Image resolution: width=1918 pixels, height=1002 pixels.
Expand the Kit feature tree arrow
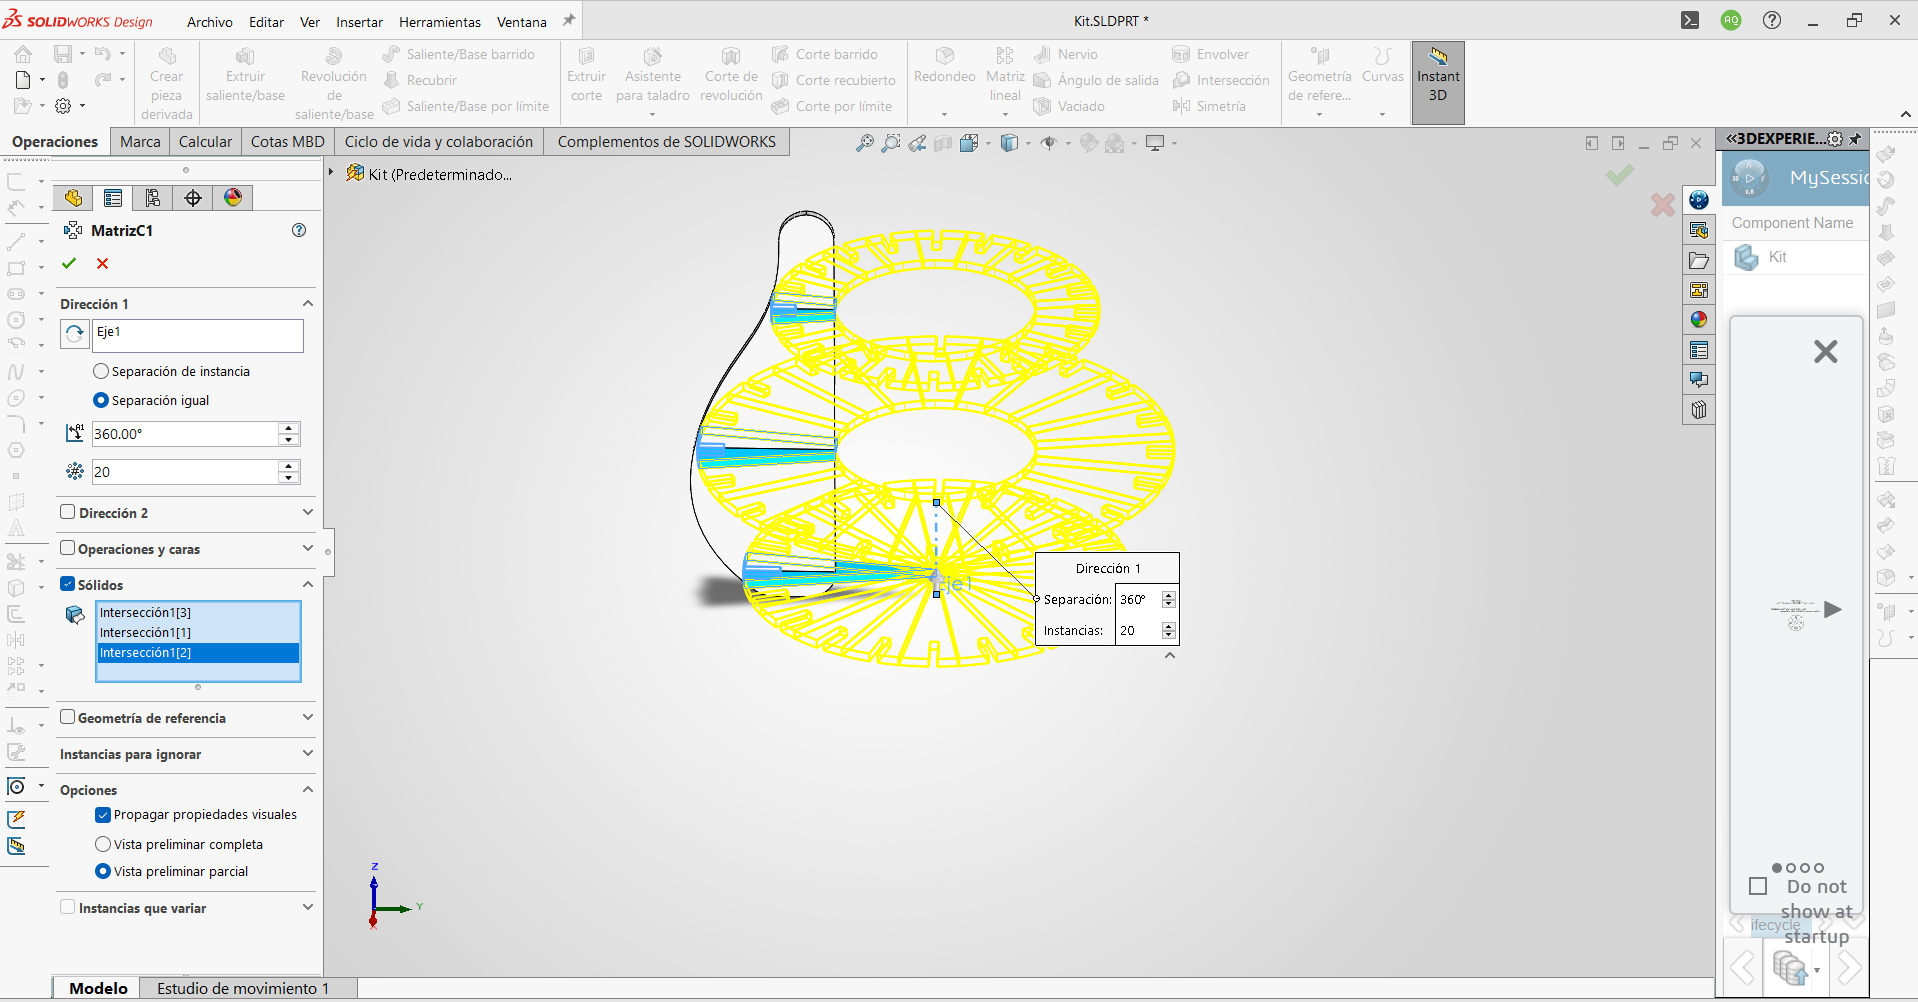point(331,173)
